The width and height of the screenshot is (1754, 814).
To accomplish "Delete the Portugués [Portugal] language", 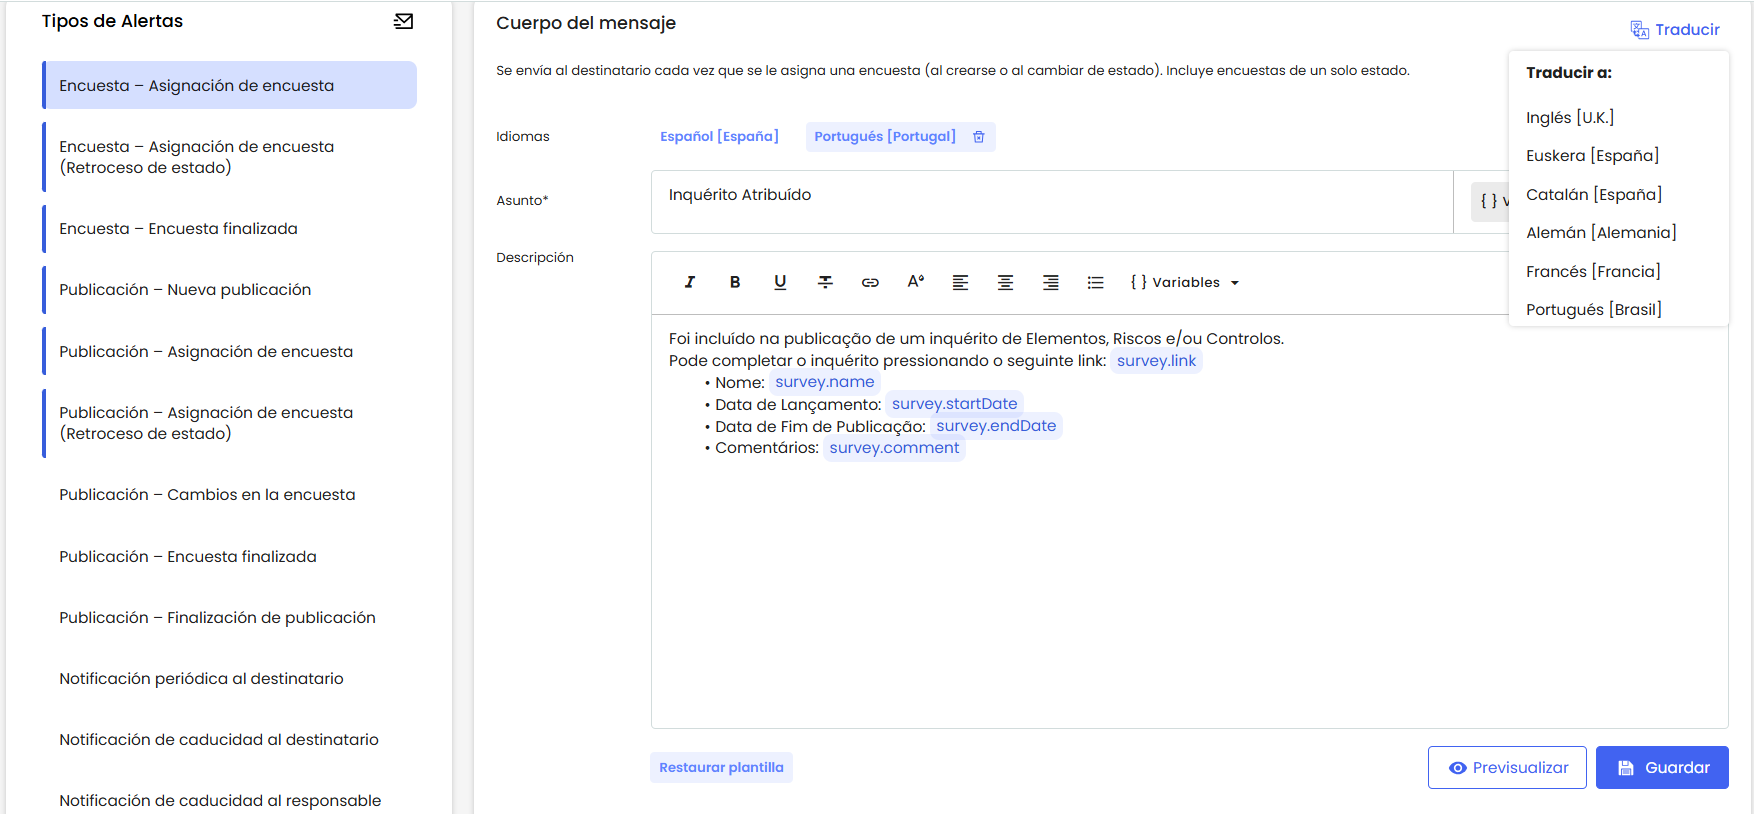I will pyautogui.click(x=979, y=137).
